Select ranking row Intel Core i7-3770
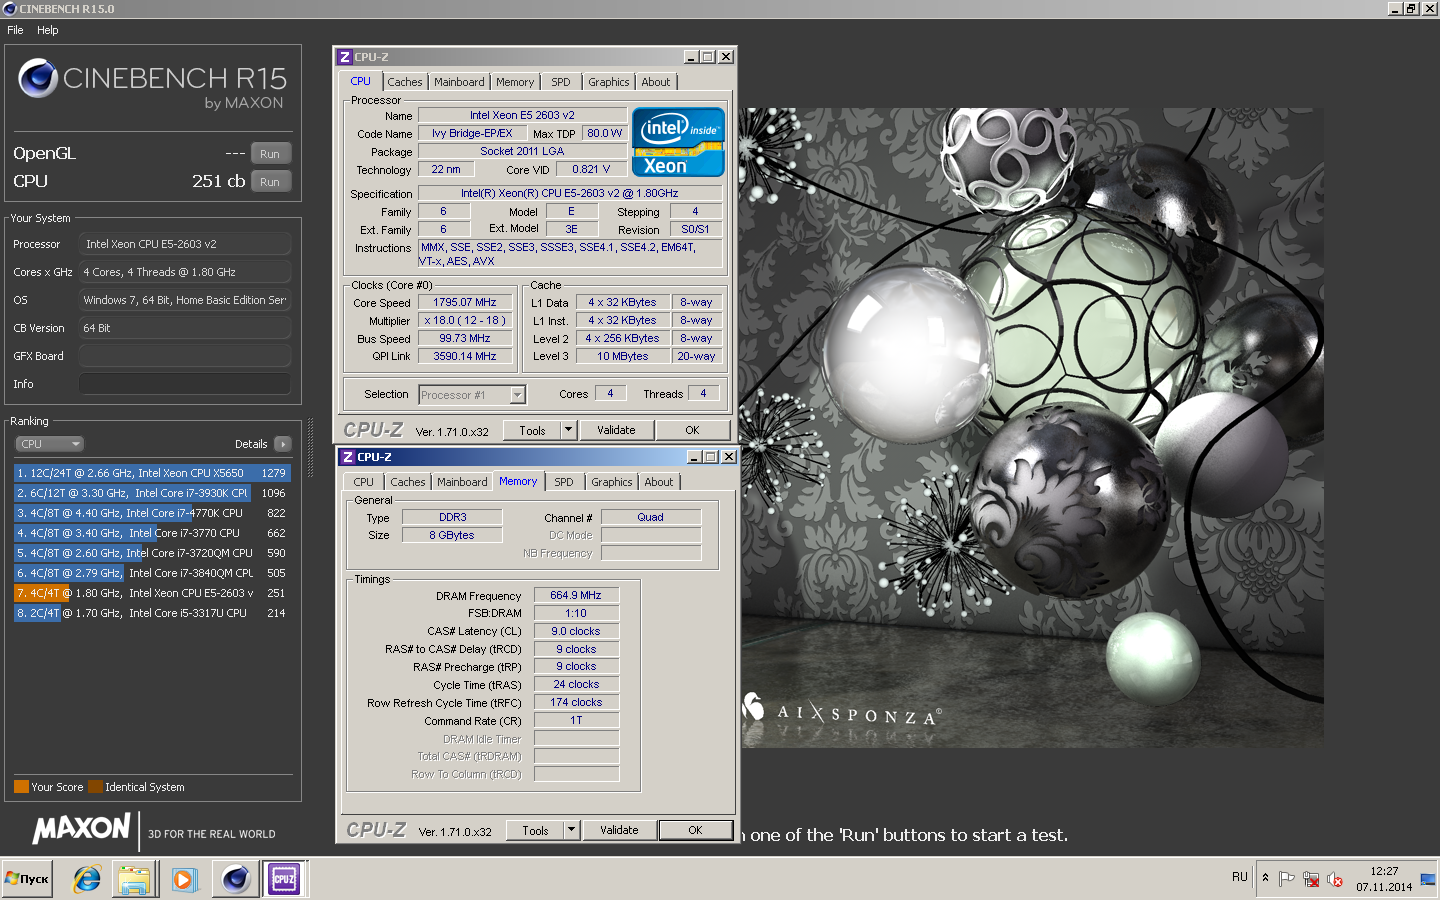The image size is (1440, 900). point(152,533)
